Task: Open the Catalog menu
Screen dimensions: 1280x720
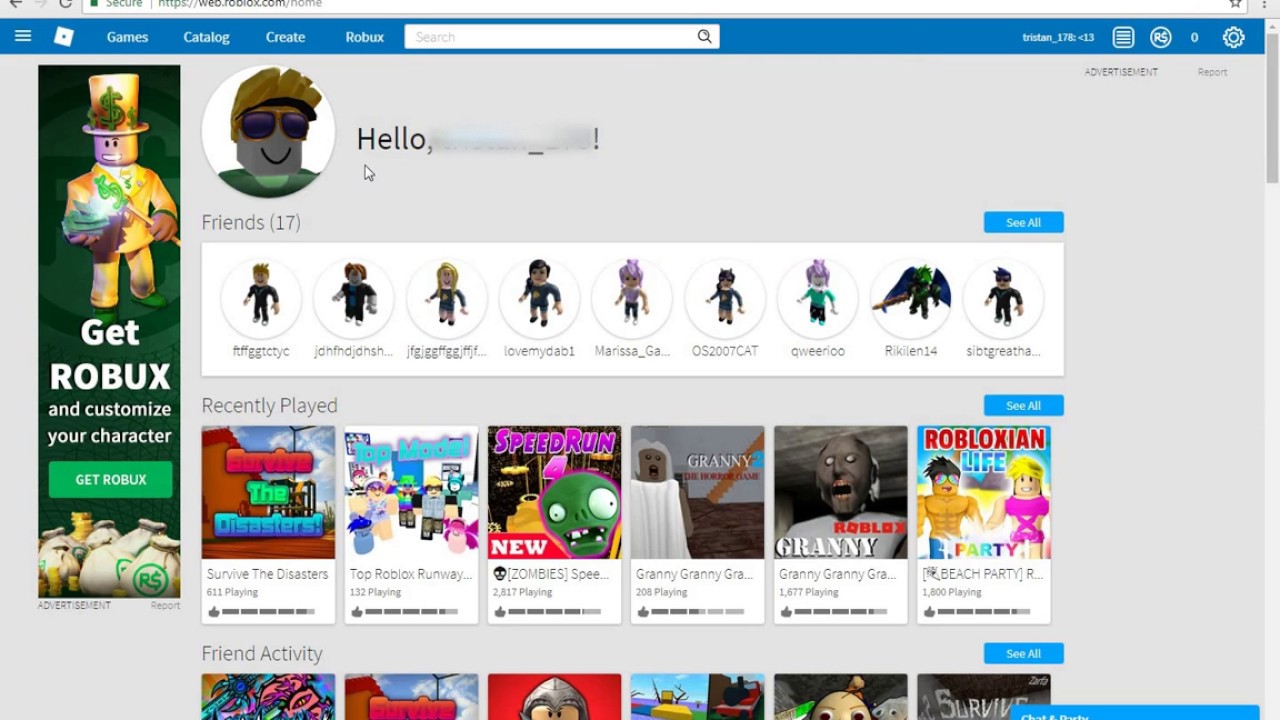Action: pos(206,37)
